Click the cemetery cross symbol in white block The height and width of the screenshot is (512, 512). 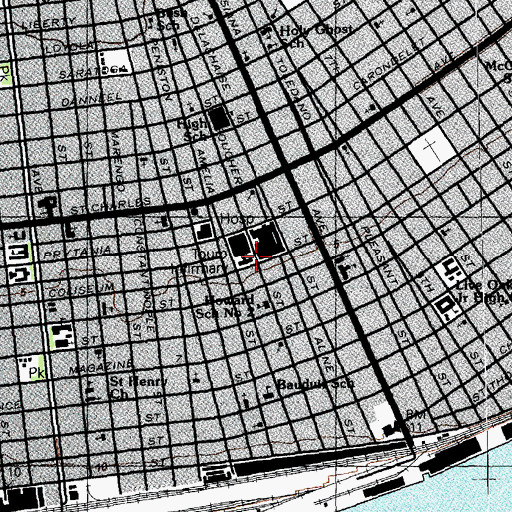[x=432, y=150]
